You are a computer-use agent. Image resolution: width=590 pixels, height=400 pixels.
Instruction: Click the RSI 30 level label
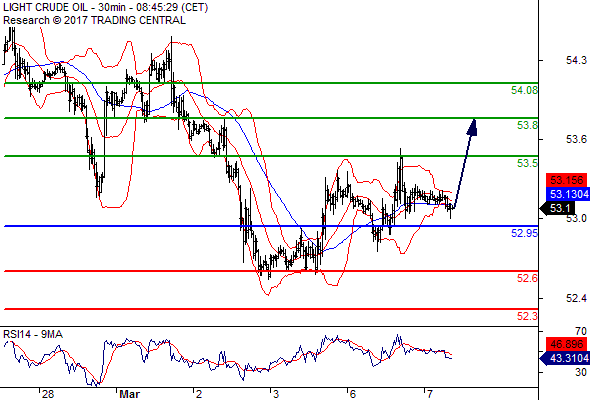[581, 372]
